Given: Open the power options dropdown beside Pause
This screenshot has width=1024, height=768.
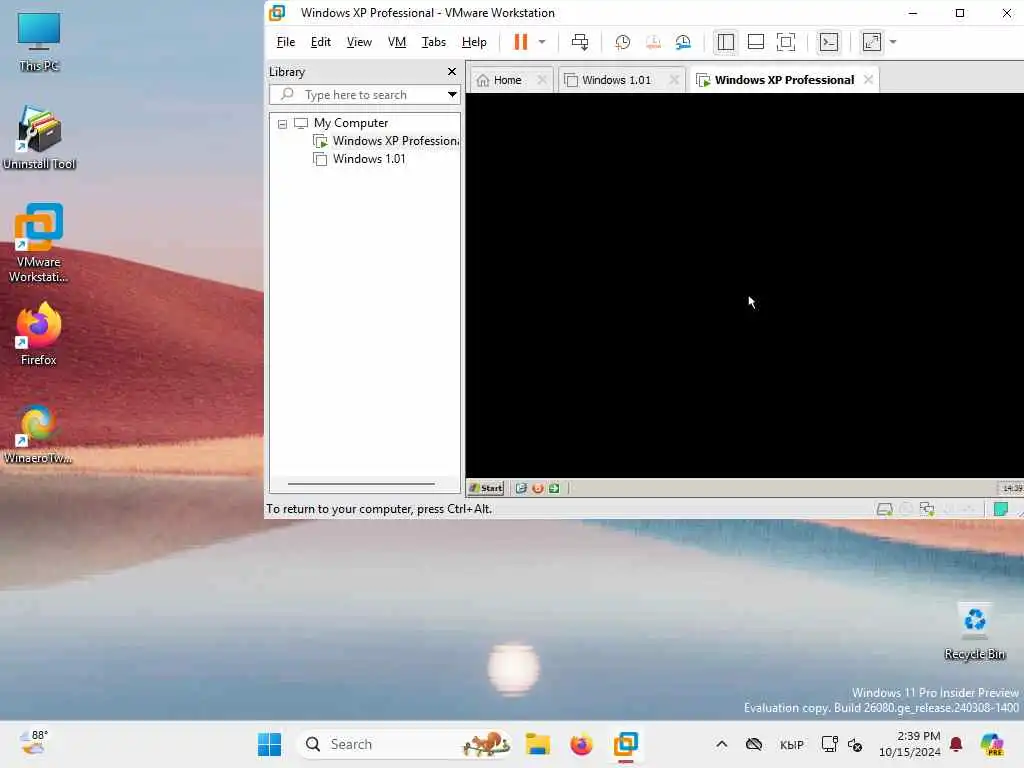Looking at the screenshot, I should point(542,42).
